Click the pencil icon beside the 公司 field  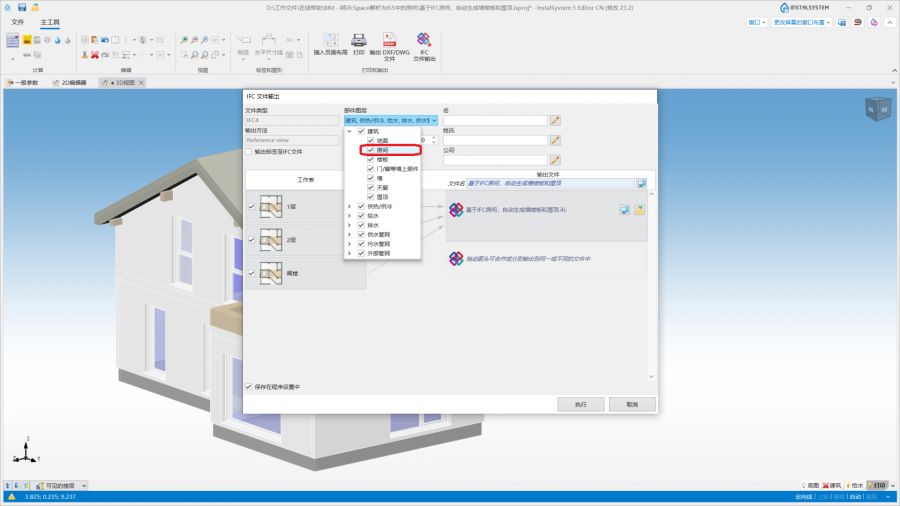click(555, 160)
